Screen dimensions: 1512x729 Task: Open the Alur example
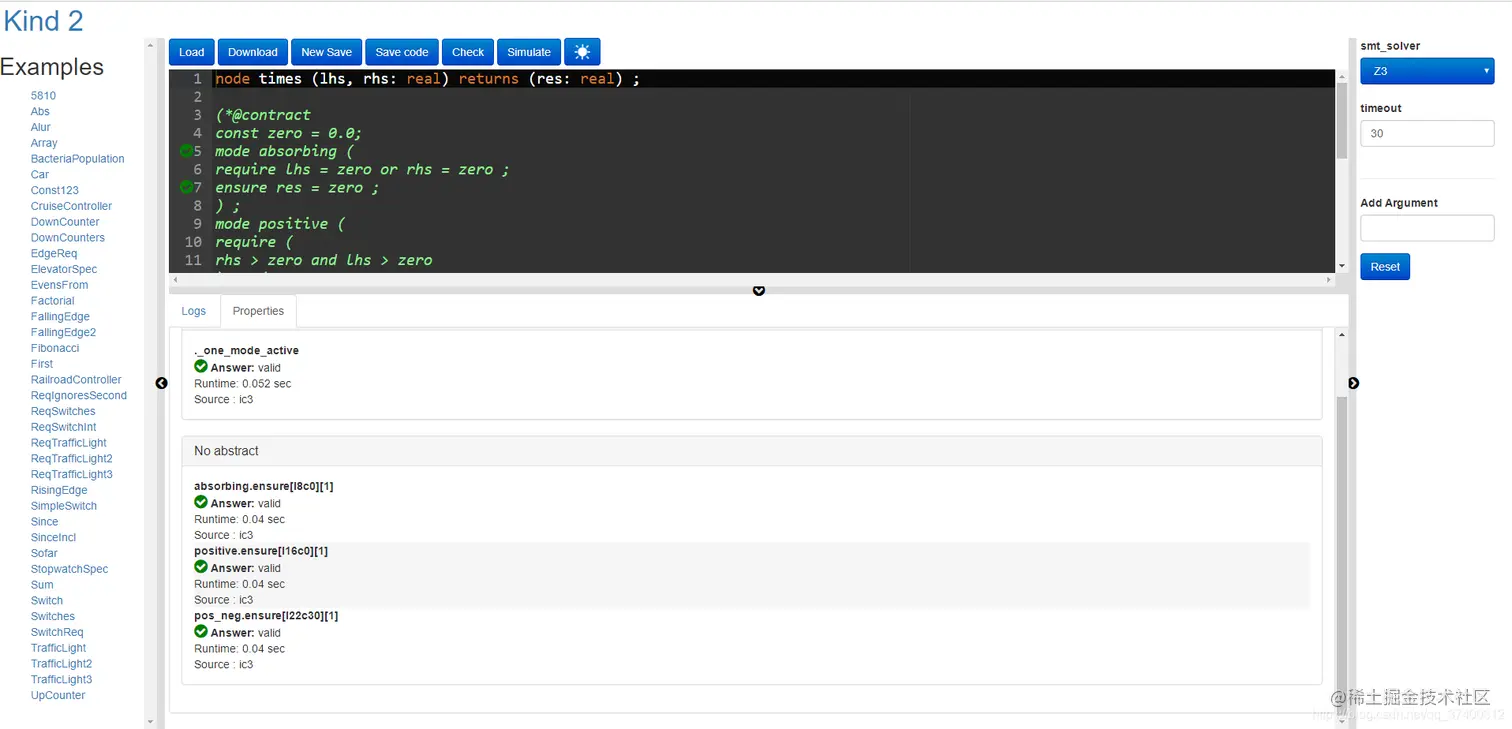[x=41, y=127]
